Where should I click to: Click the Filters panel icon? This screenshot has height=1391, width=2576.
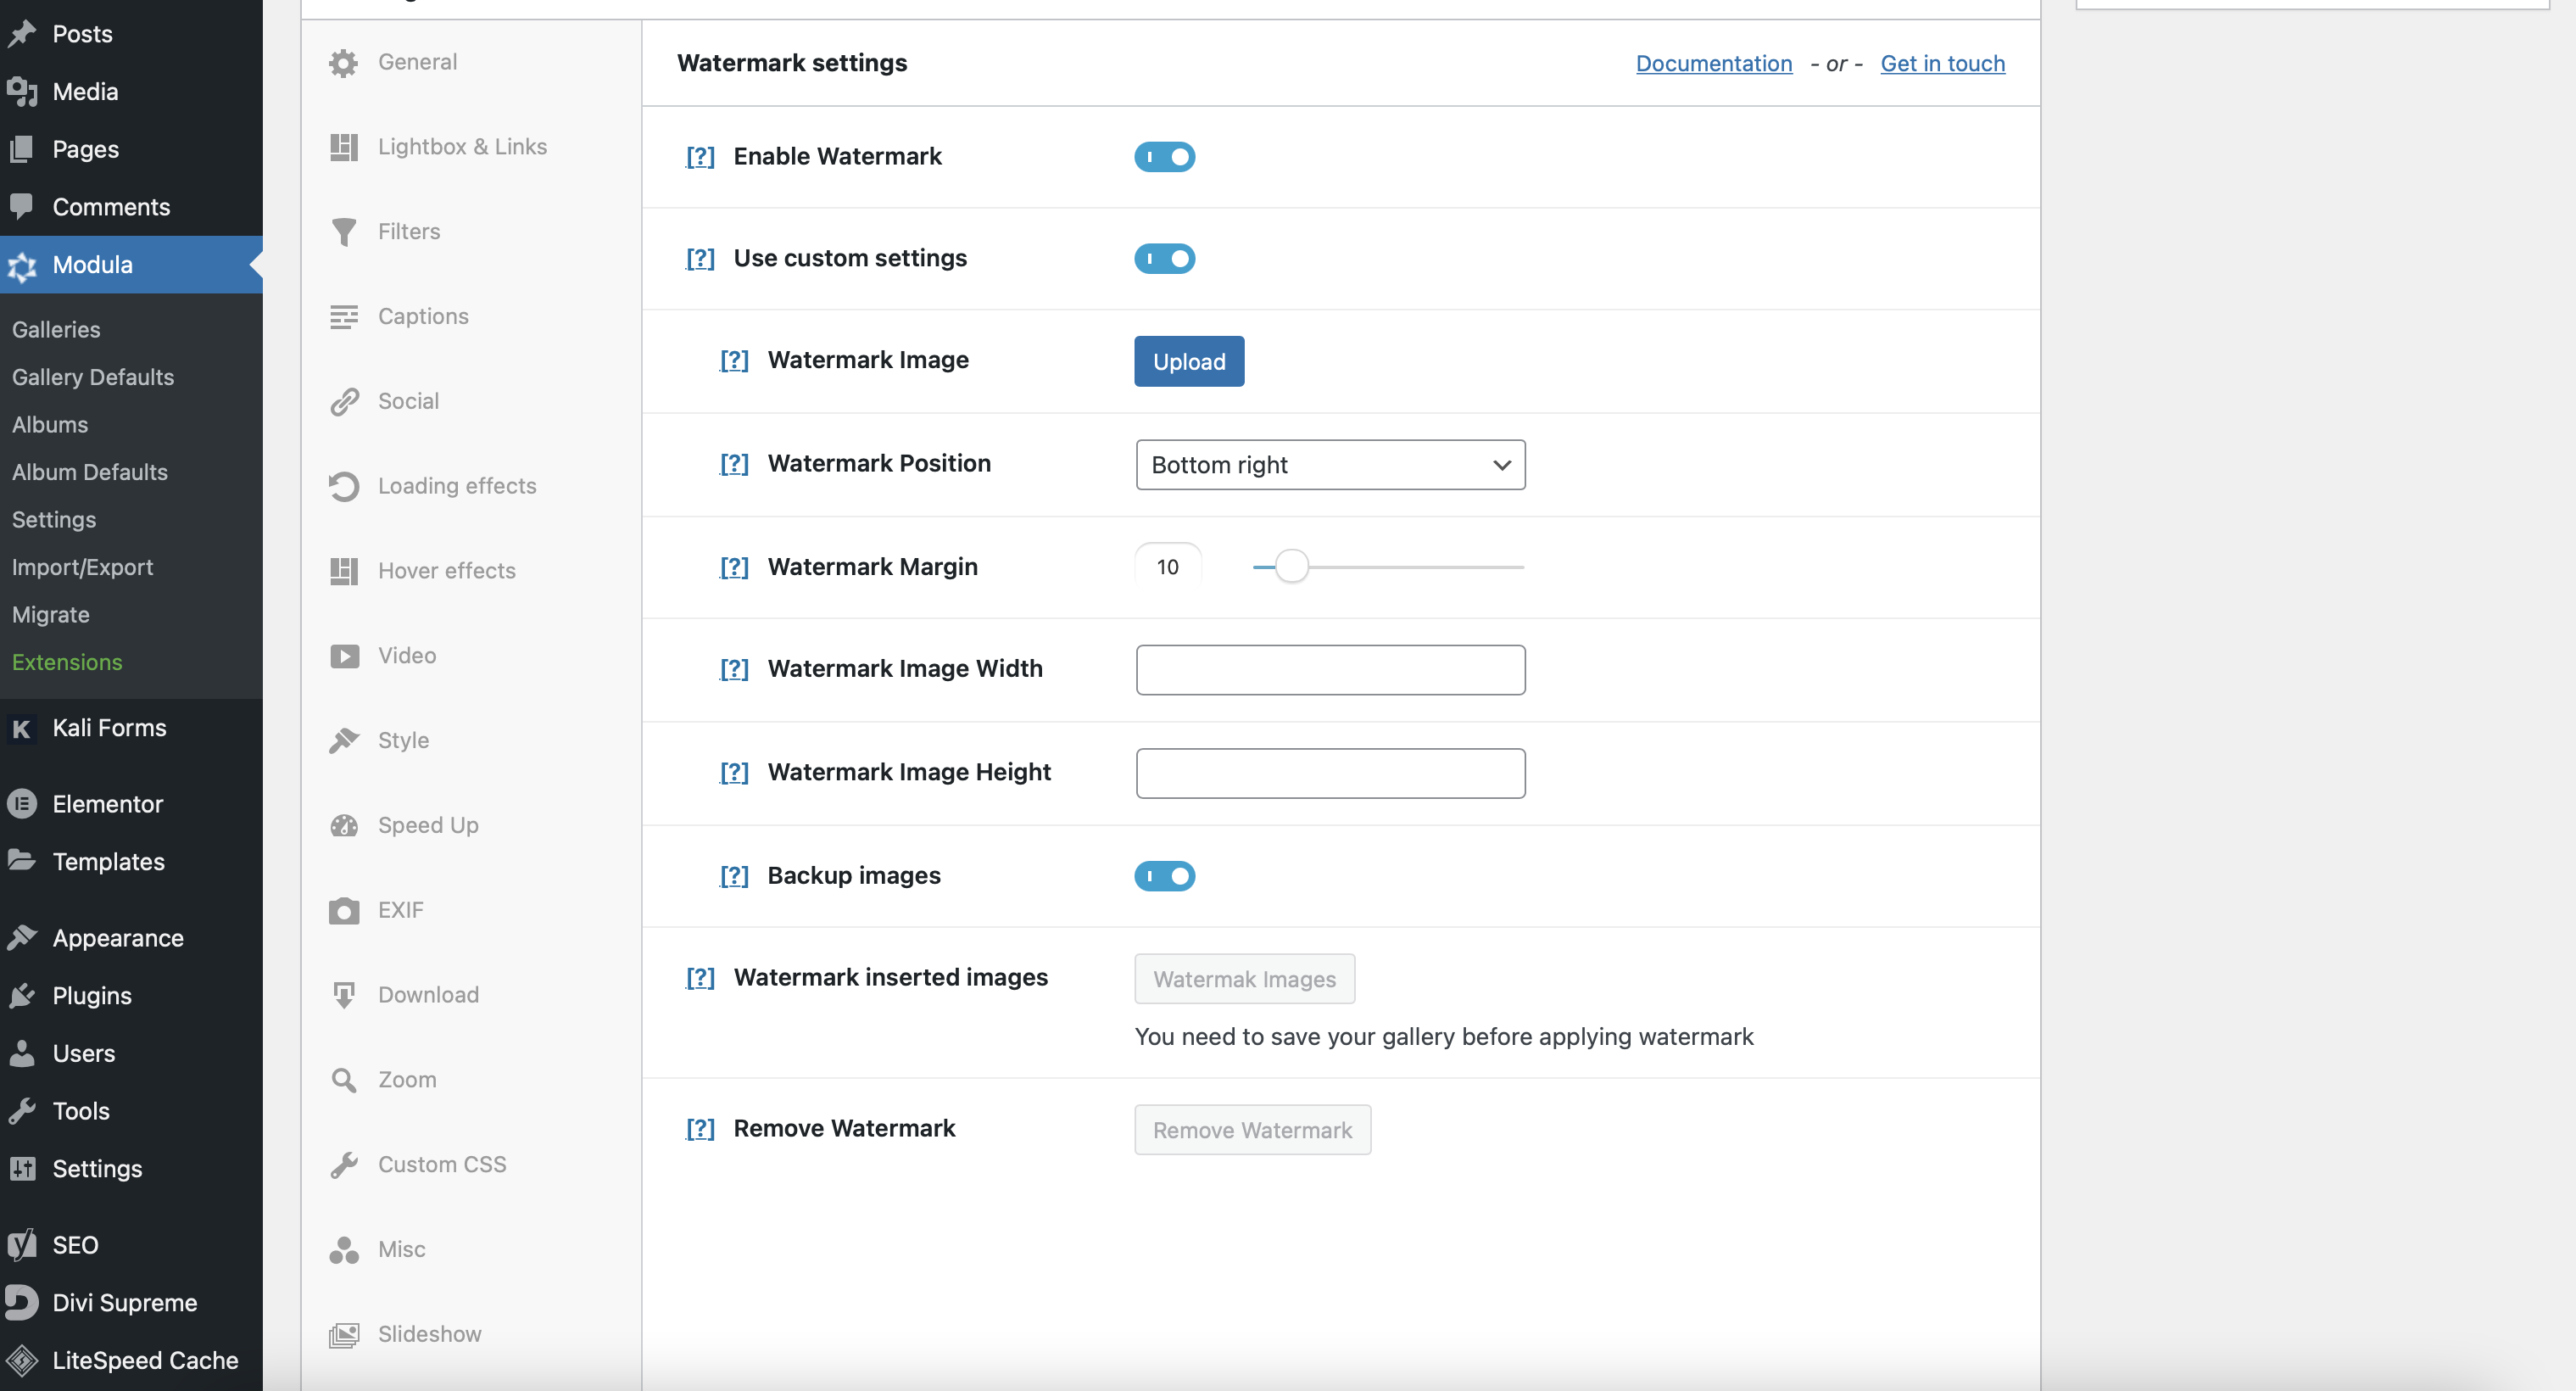pos(343,230)
